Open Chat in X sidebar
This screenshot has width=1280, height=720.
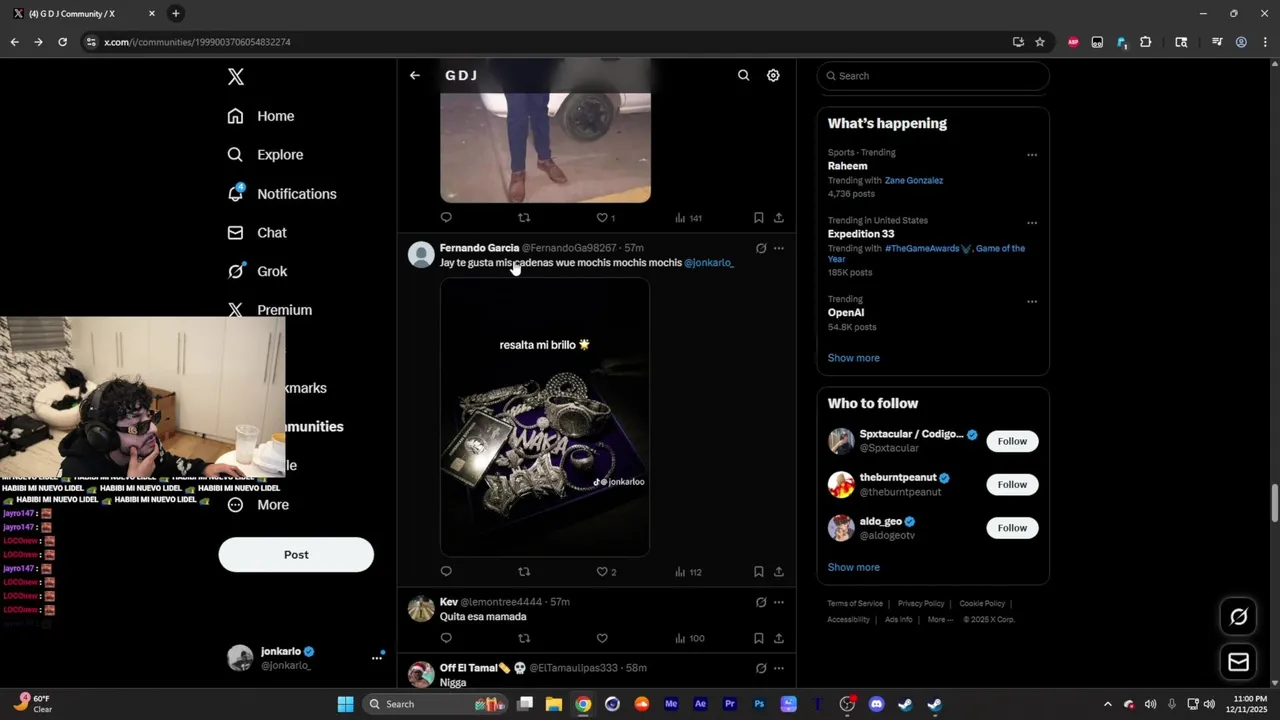coord(257,233)
